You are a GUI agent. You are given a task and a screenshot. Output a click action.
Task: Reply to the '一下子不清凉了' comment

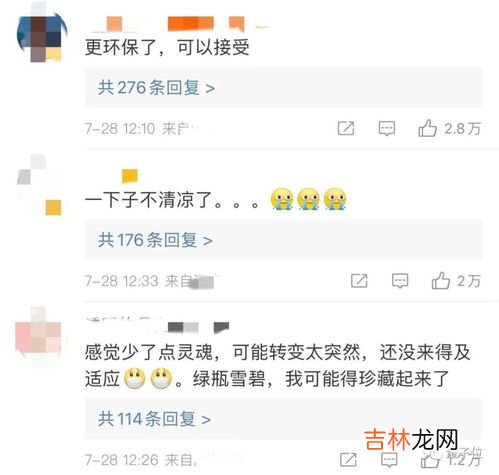click(400, 281)
